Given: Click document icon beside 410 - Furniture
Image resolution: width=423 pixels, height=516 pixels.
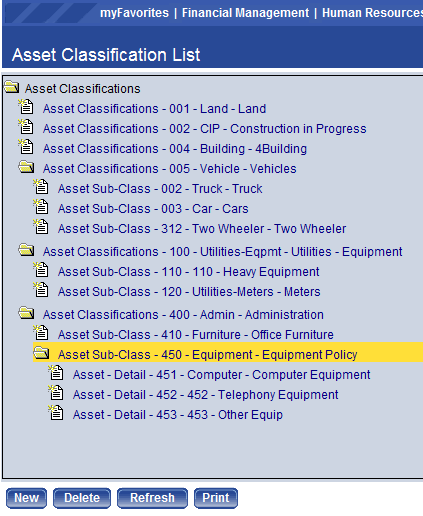Looking at the screenshot, I should 41,333.
